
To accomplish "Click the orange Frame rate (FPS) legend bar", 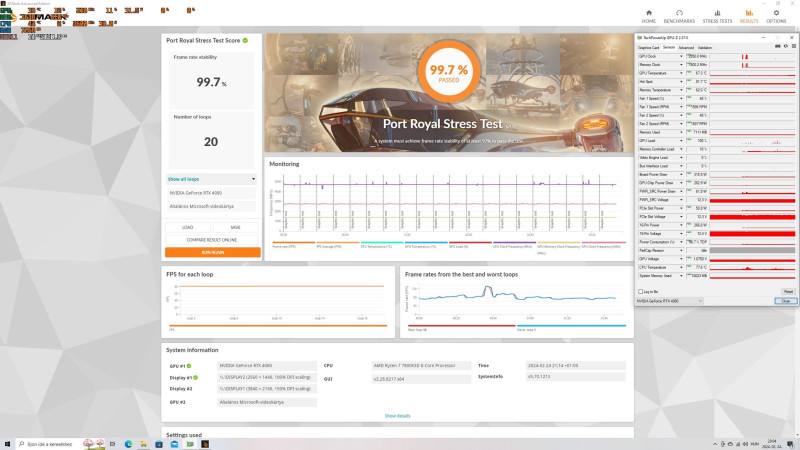I will click(x=294, y=243).
